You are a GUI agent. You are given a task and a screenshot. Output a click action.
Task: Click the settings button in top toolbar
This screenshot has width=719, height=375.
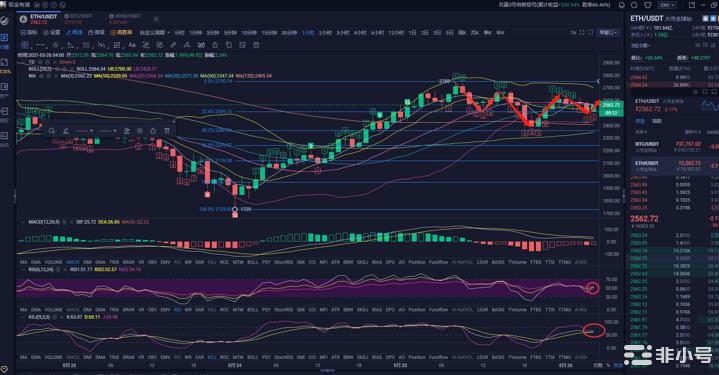click(x=52, y=33)
